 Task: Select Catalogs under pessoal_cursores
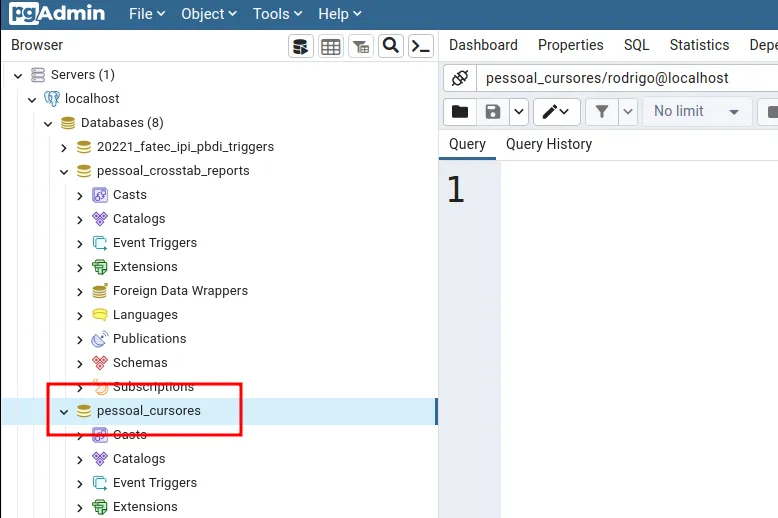click(x=139, y=459)
